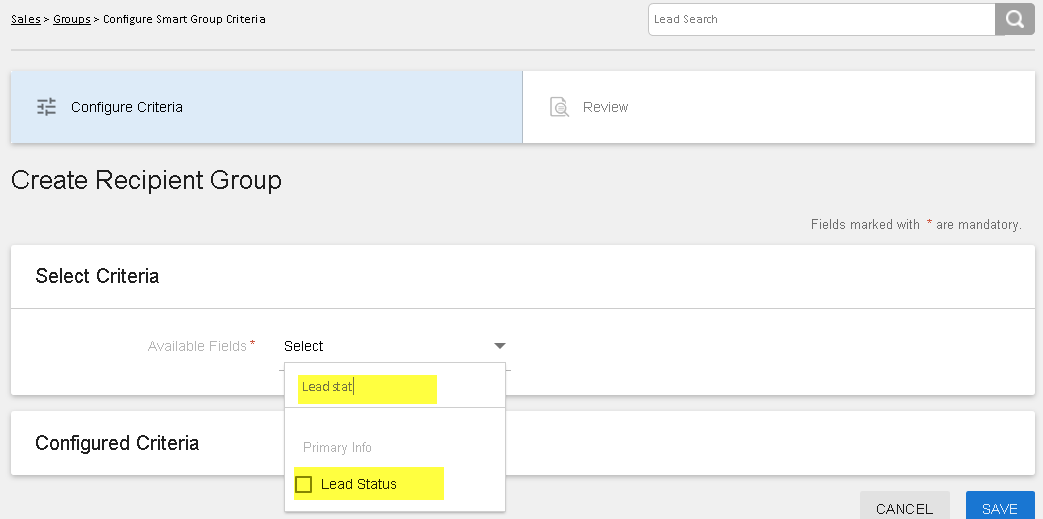
Task: Tick the Lead Status checkbox
Action: (303, 485)
